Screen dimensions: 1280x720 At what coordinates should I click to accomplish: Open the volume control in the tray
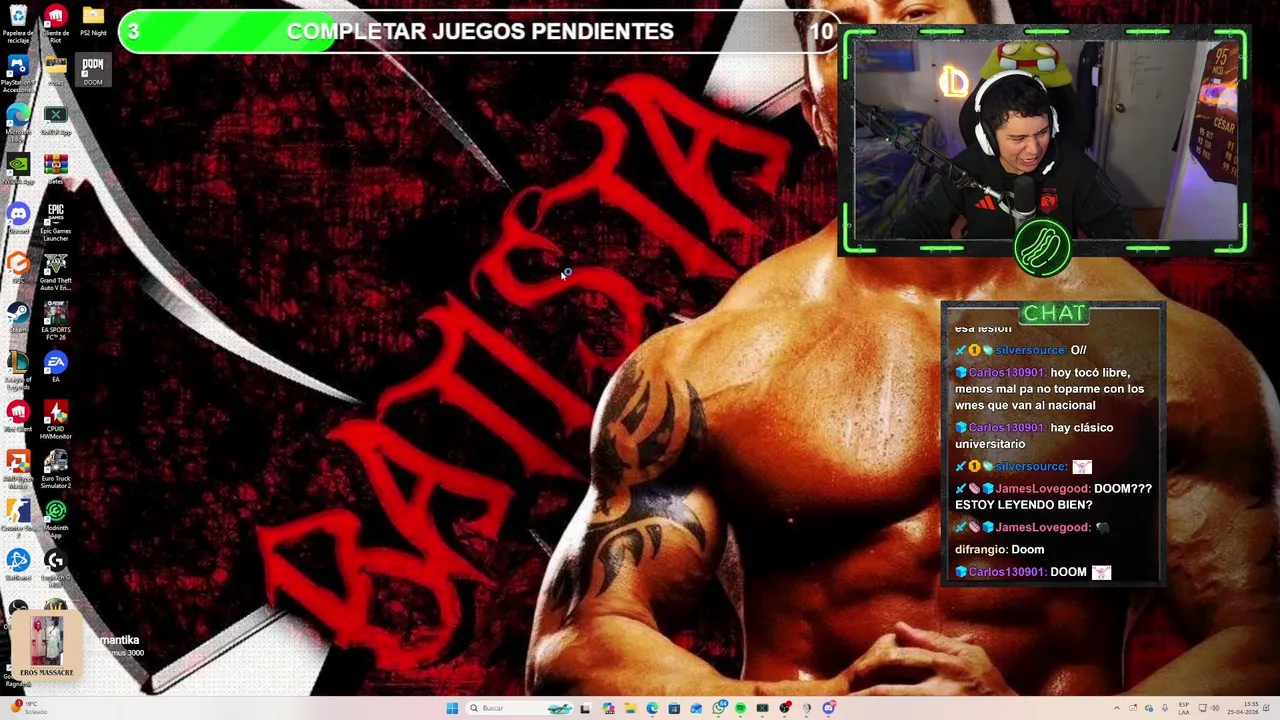(1216, 708)
